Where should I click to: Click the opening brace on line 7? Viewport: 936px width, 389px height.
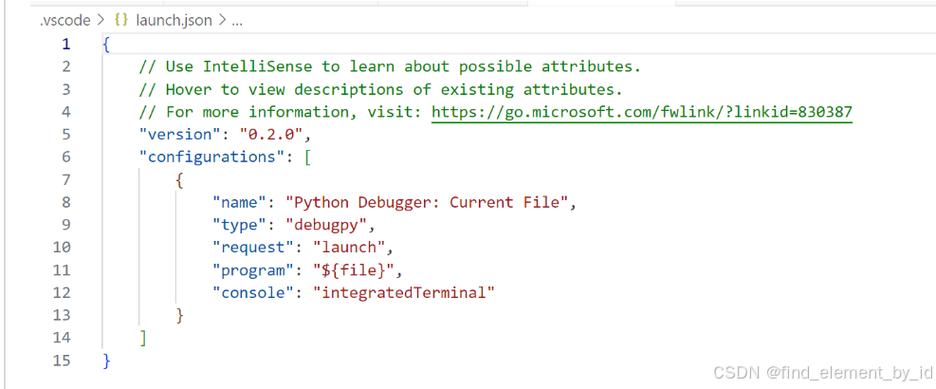click(180, 180)
